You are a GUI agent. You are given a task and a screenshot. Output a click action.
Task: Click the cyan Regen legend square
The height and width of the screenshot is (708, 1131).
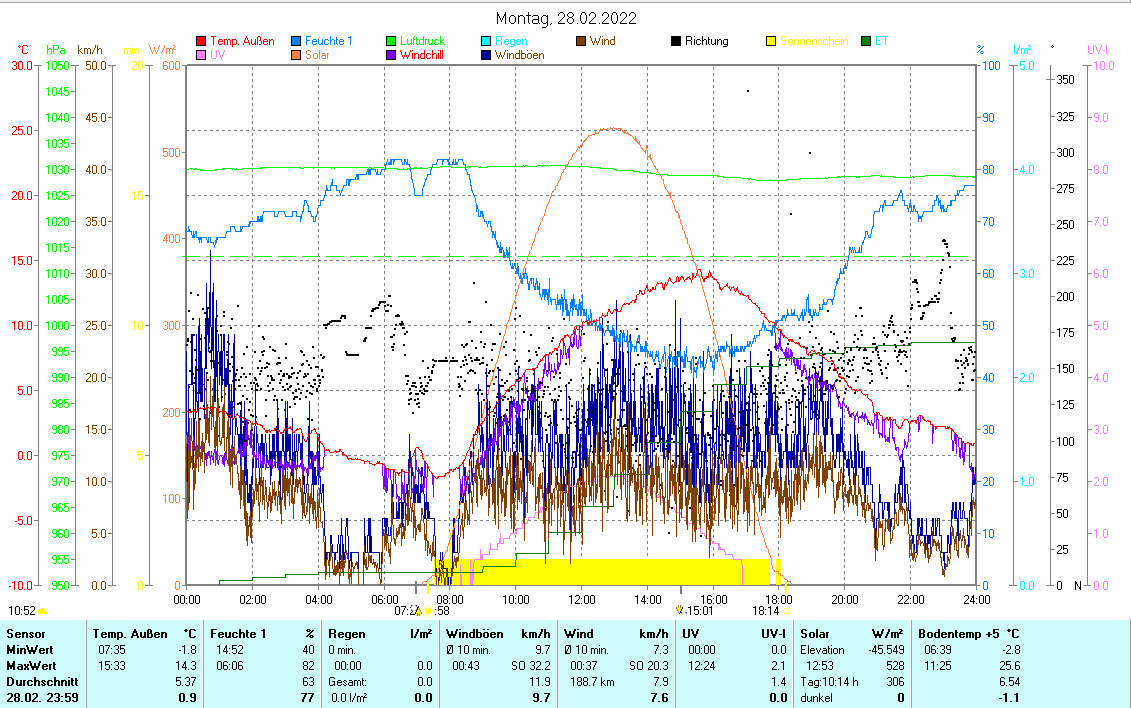click(x=486, y=41)
